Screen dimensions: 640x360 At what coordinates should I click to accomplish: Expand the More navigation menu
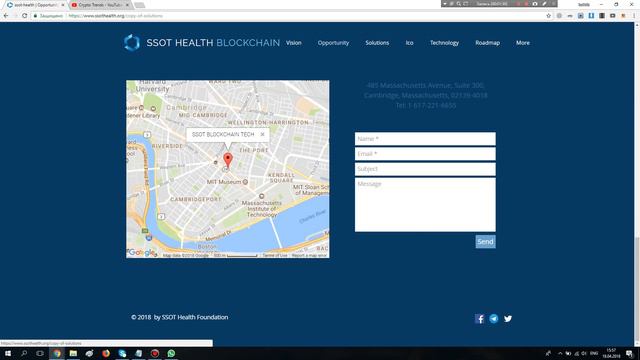tap(522, 43)
